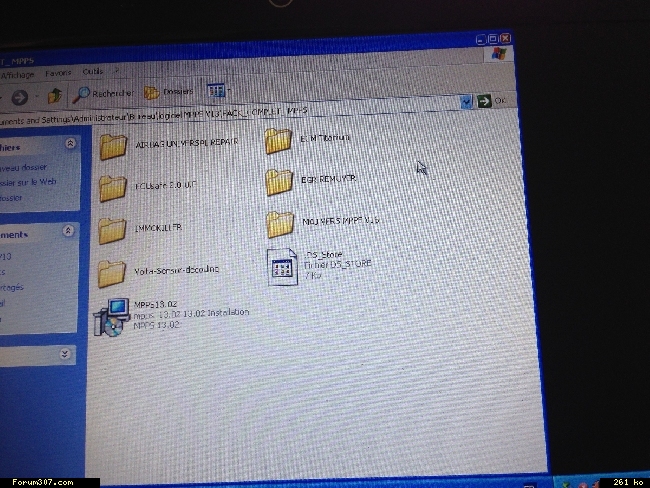Select the 'Volta-Sensor-decoding' folder name
The image size is (650, 488).
coord(176,270)
